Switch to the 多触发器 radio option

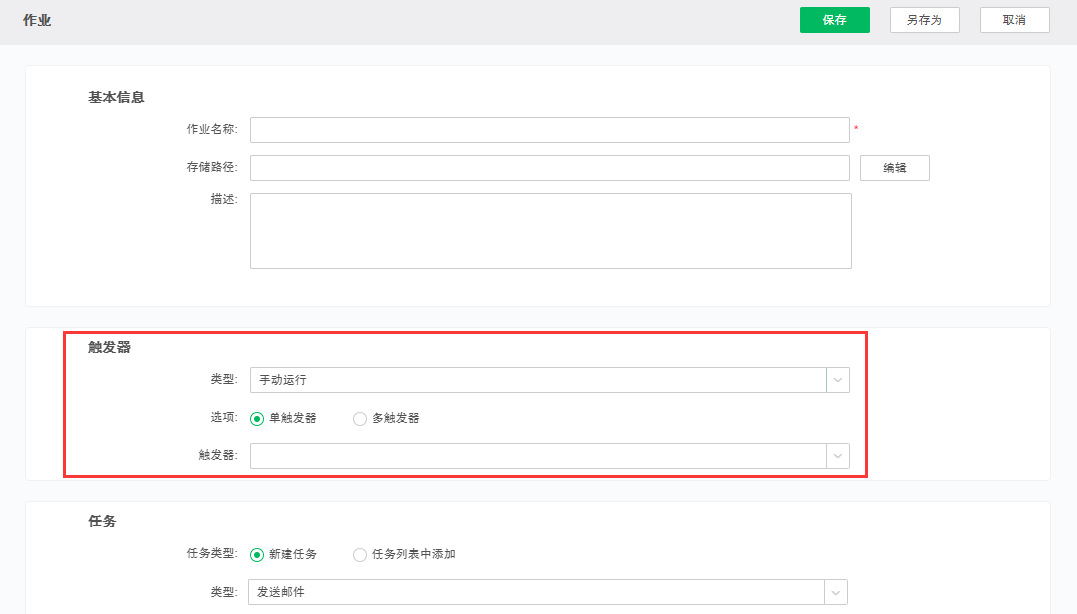[360, 419]
